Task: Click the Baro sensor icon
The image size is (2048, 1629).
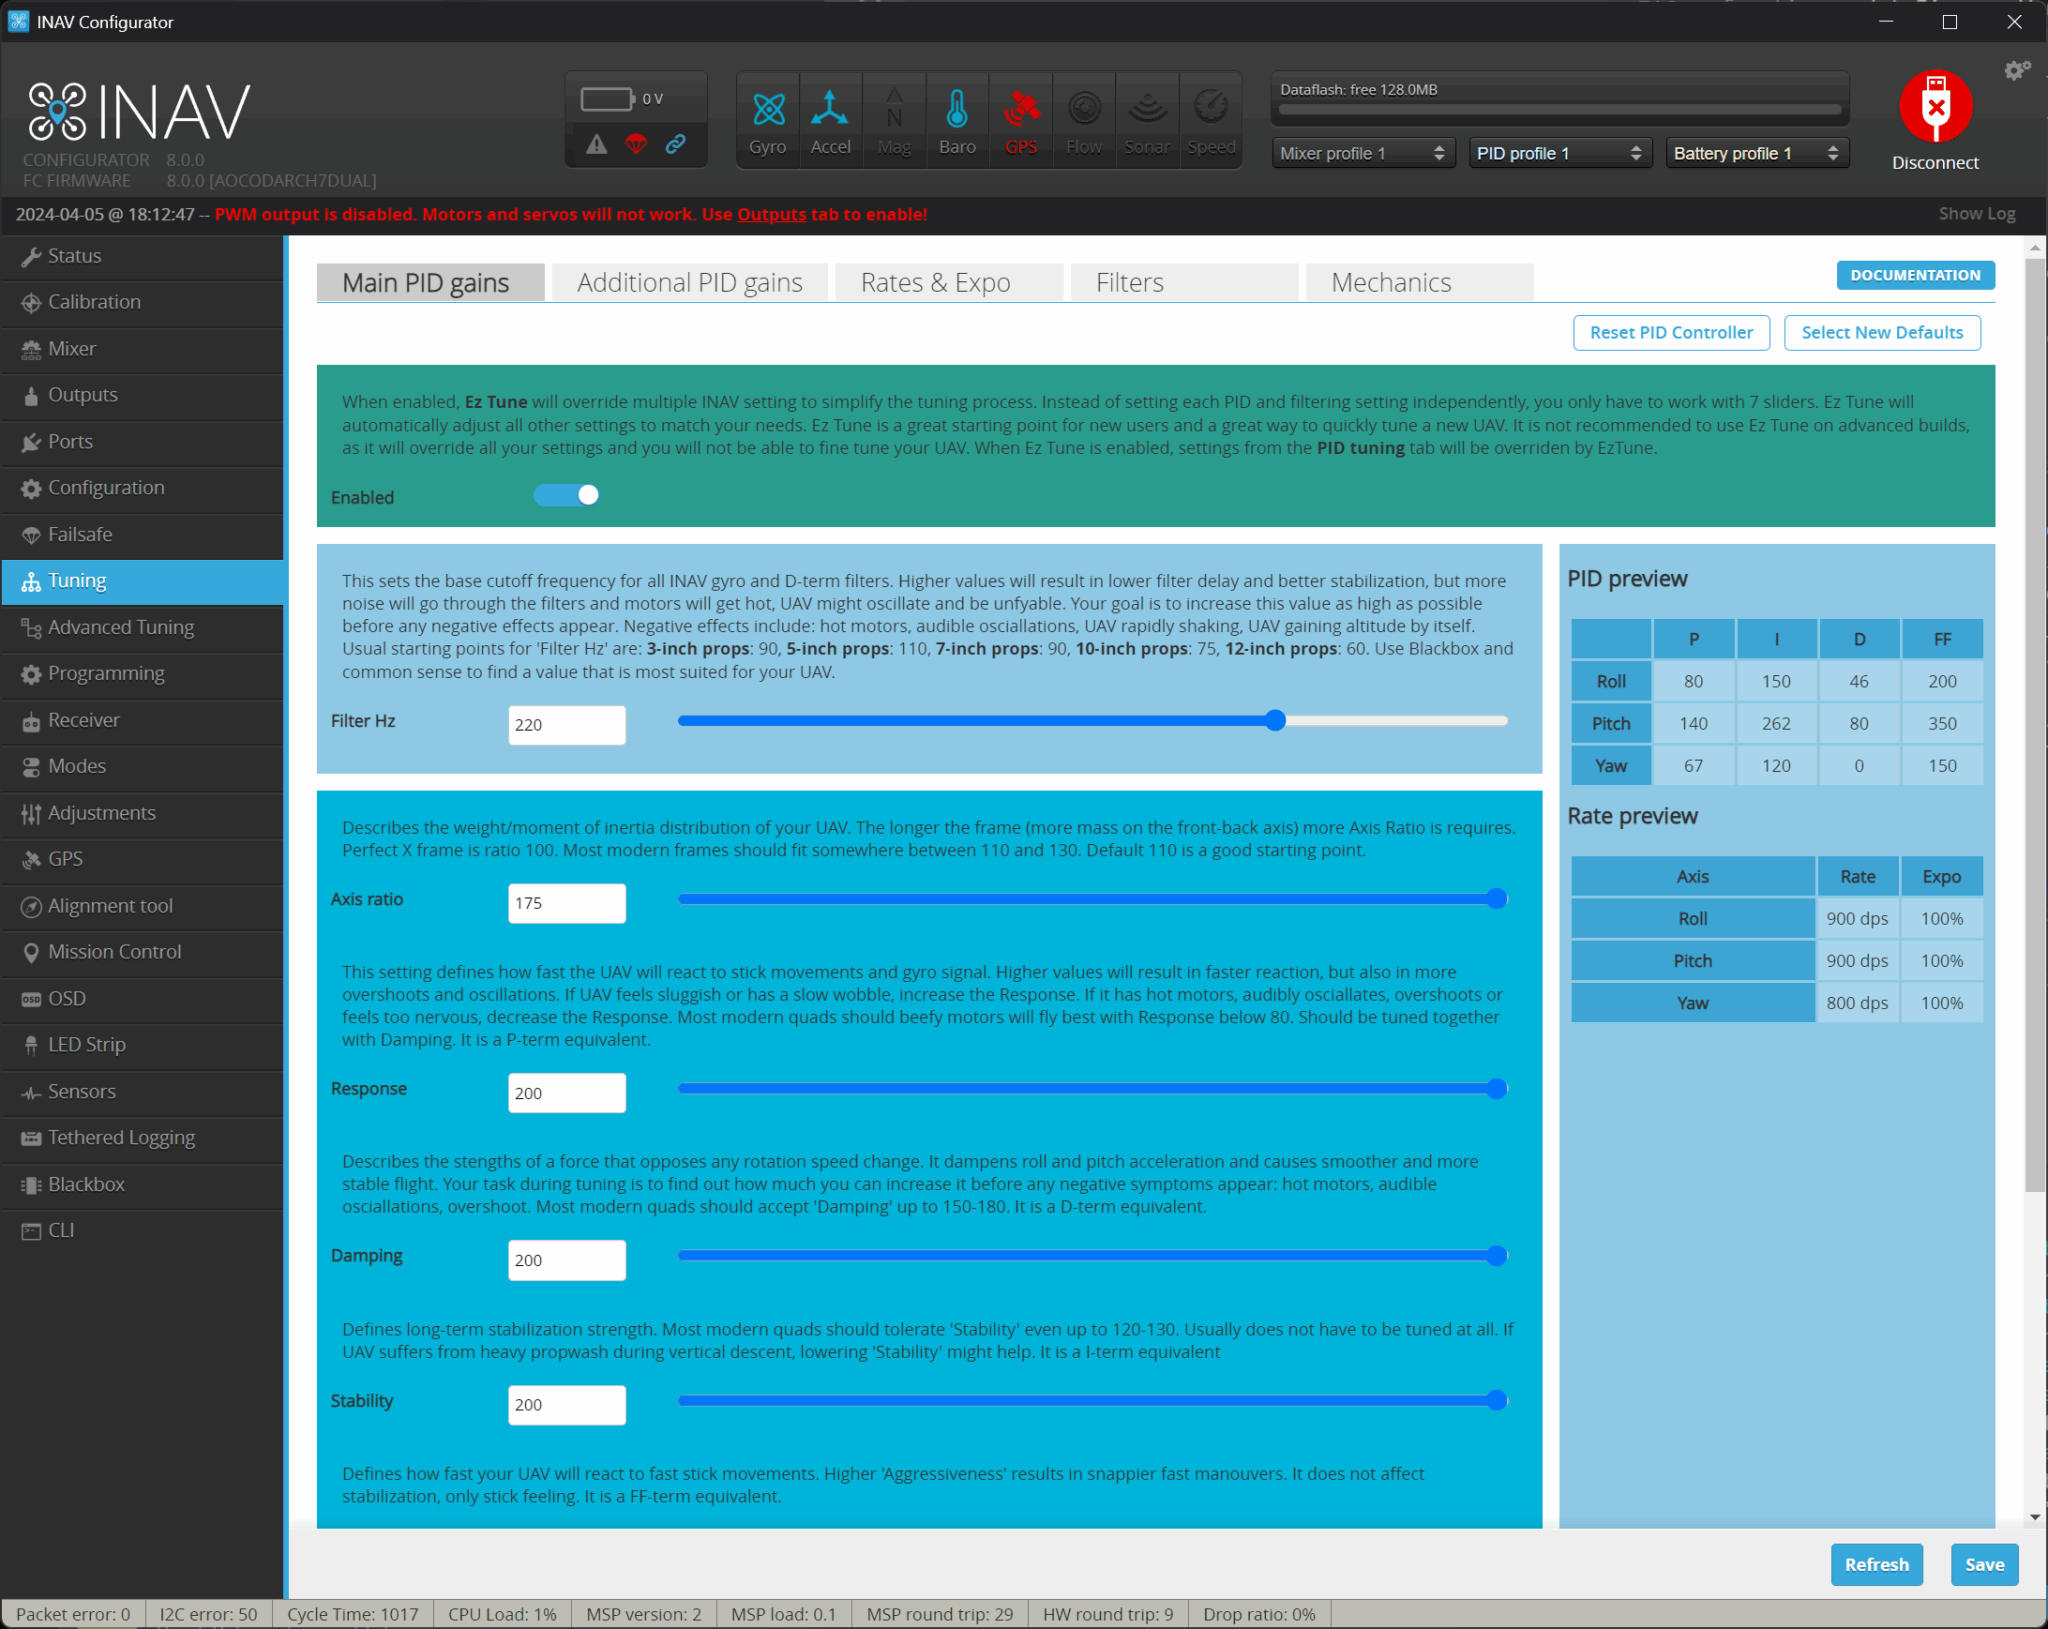Action: (957, 118)
